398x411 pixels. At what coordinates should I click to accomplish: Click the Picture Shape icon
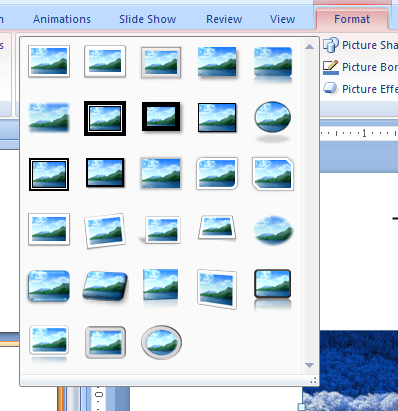click(331, 45)
